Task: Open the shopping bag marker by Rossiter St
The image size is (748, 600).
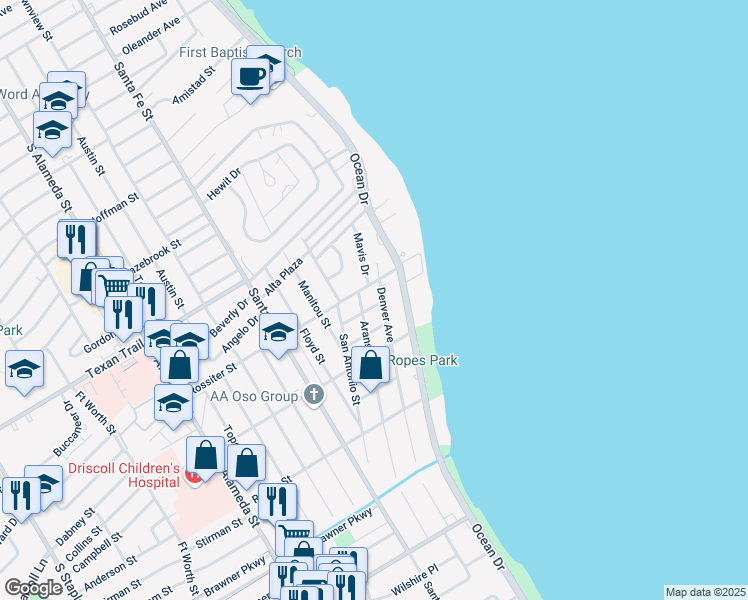Action: tap(179, 365)
